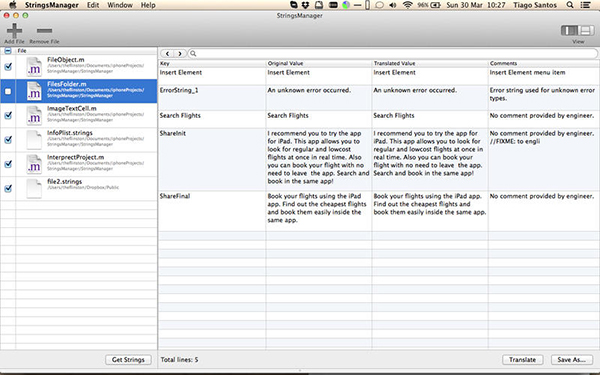Select the file2.strings file name
Viewport: 600px width, 375px height.
[64, 181]
